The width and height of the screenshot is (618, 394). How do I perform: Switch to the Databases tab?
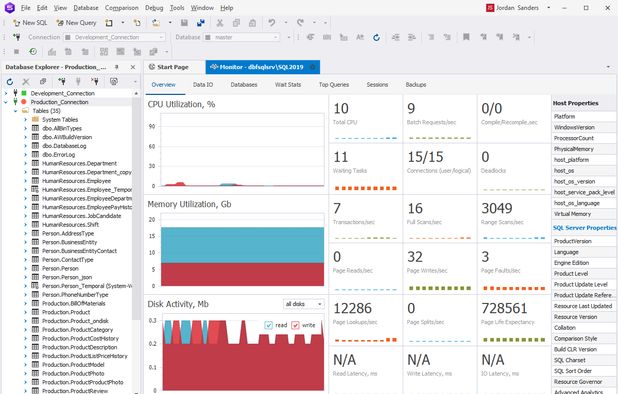244,85
